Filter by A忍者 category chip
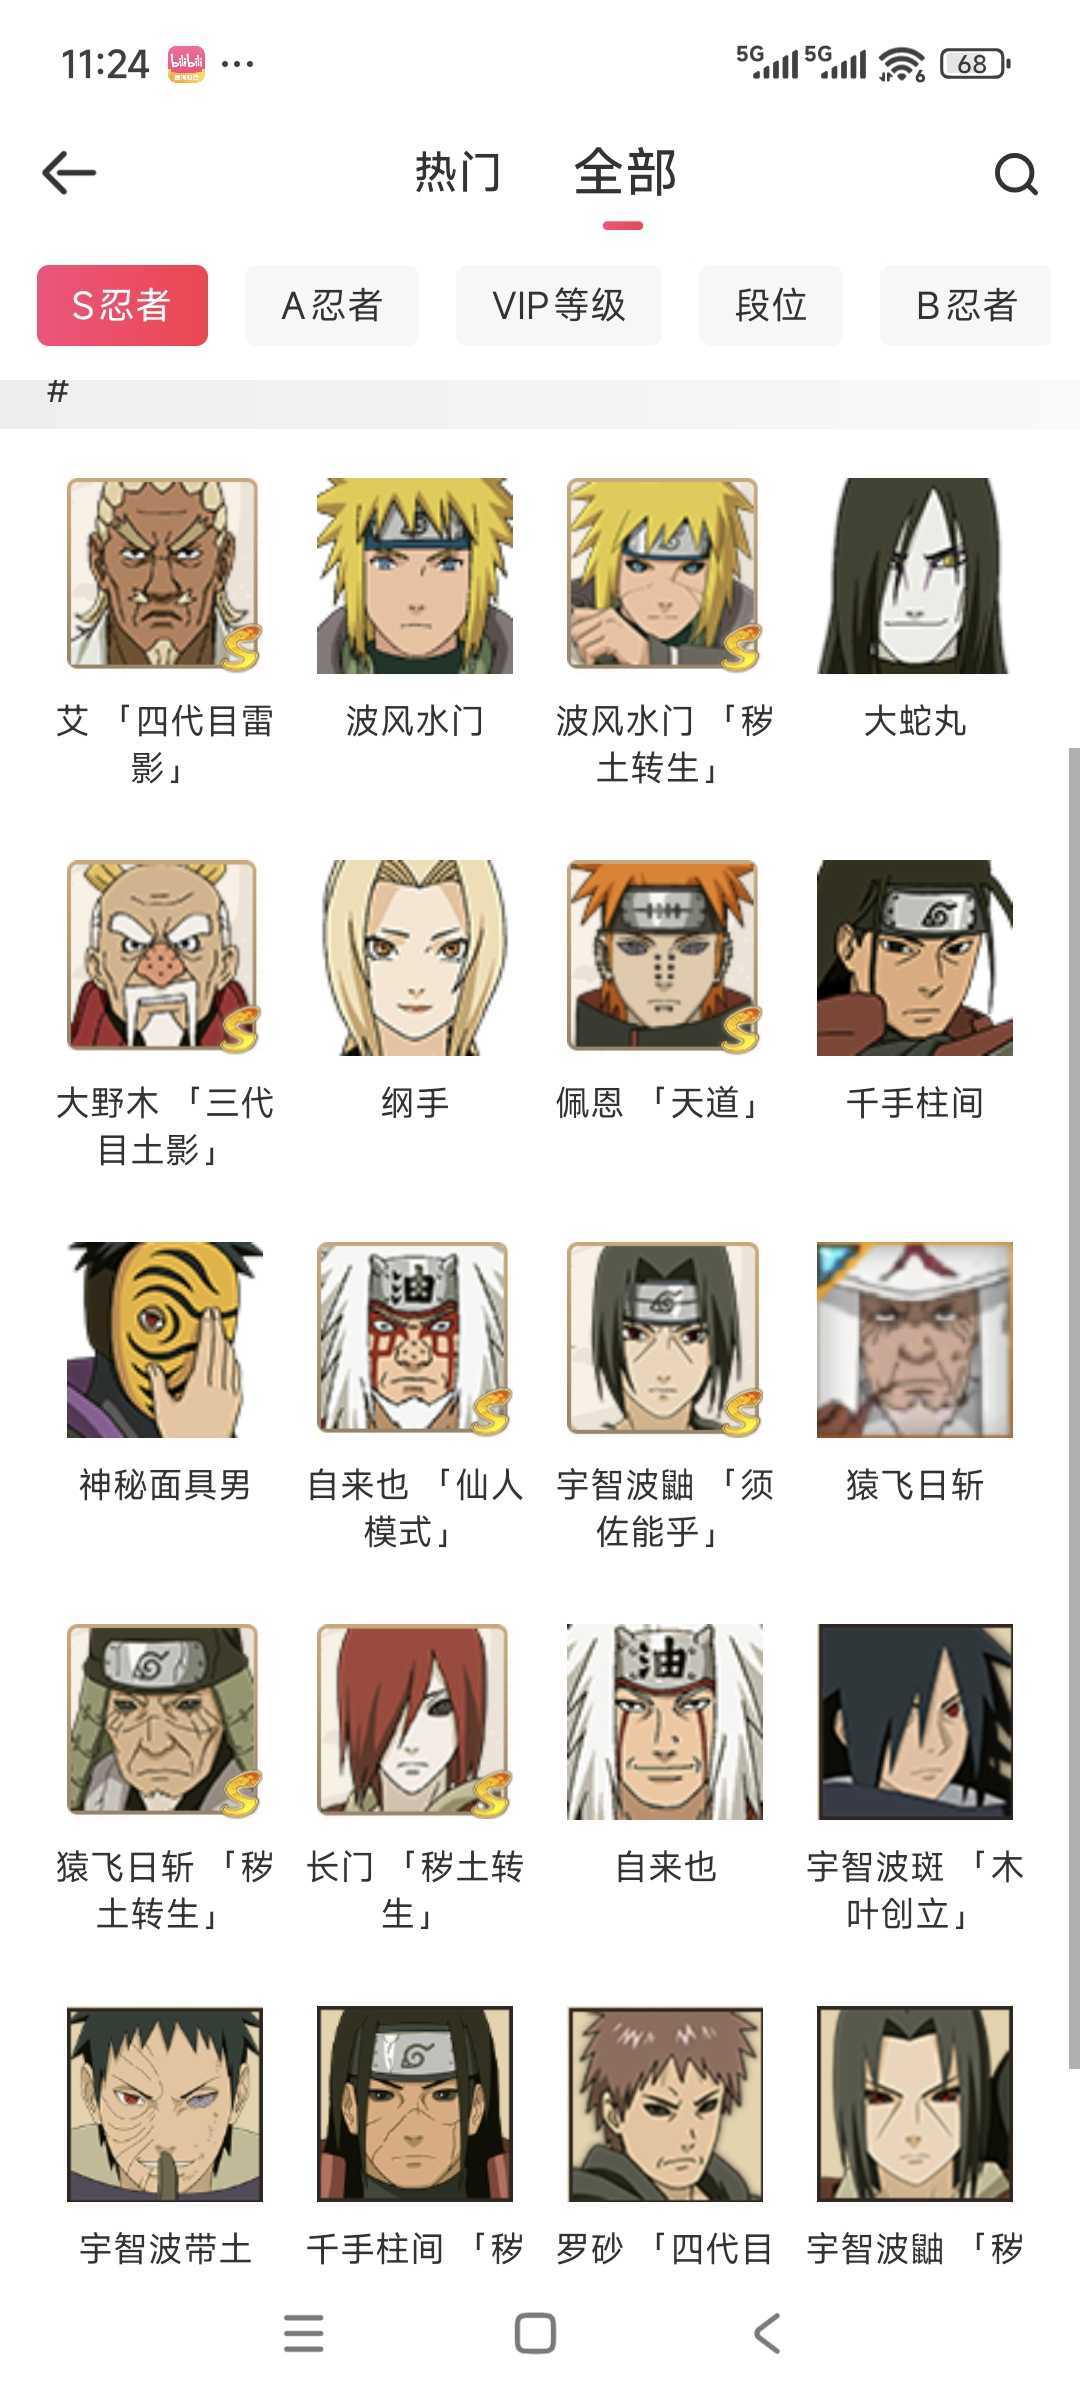 click(332, 305)
